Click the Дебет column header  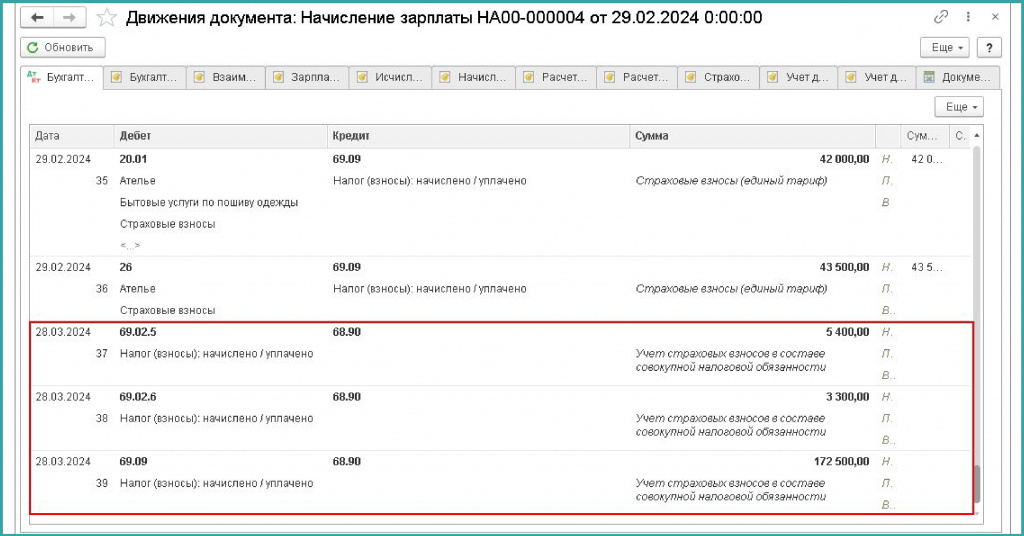pyautogui.click(x=220, y=136)
